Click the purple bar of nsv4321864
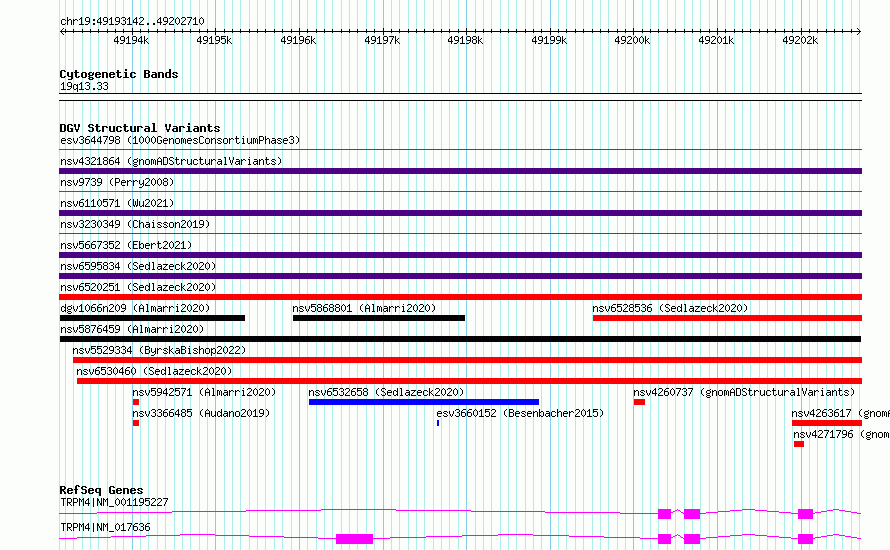 (460, 171)
